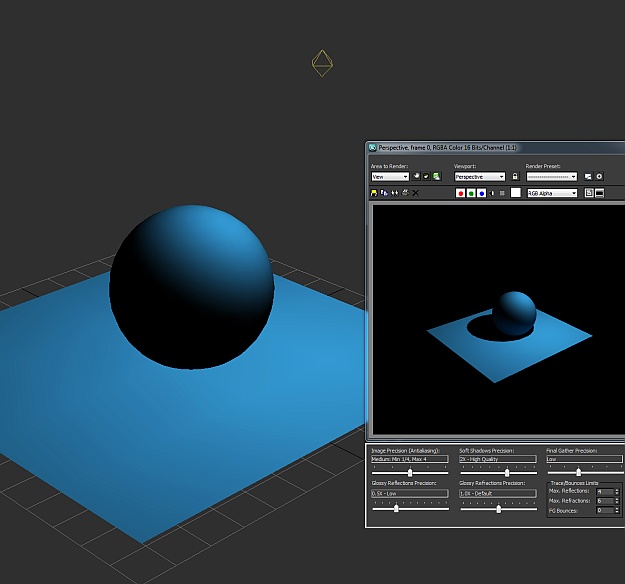The image size is (625, 584).
Task: Toggle the Monochrome display button
Action: click(502, 193)
